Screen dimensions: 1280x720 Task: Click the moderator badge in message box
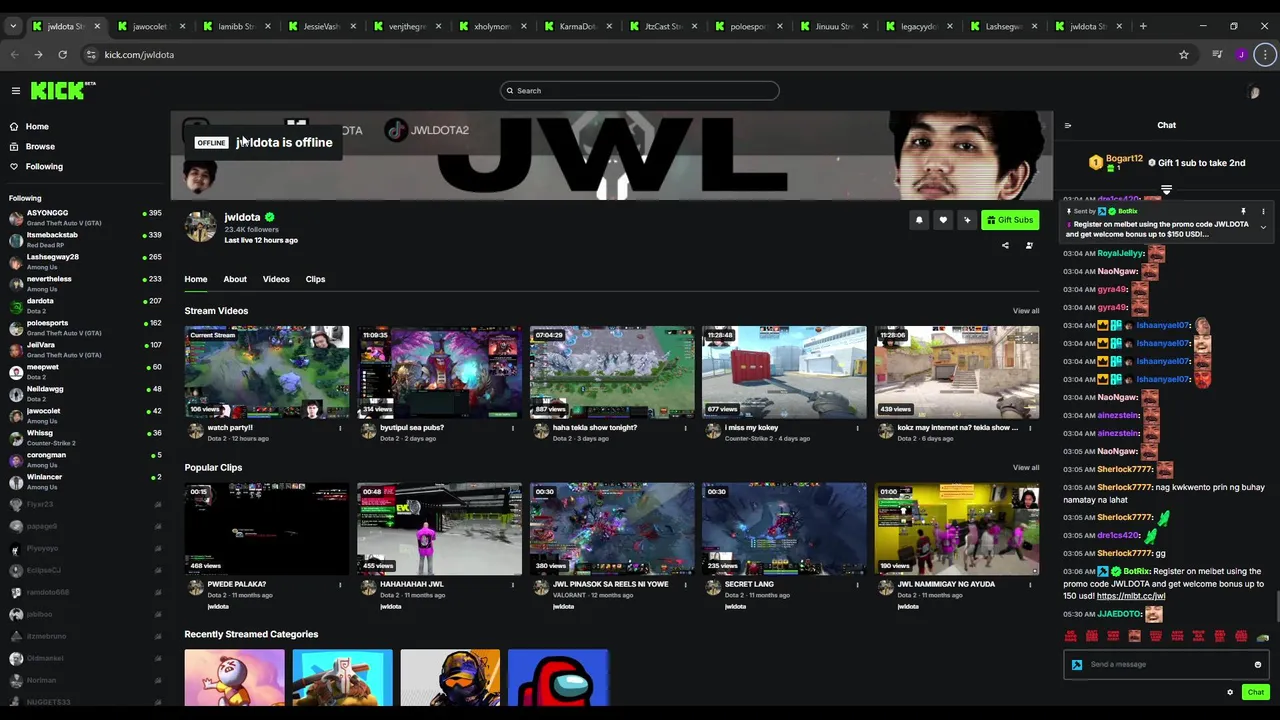1077,665
